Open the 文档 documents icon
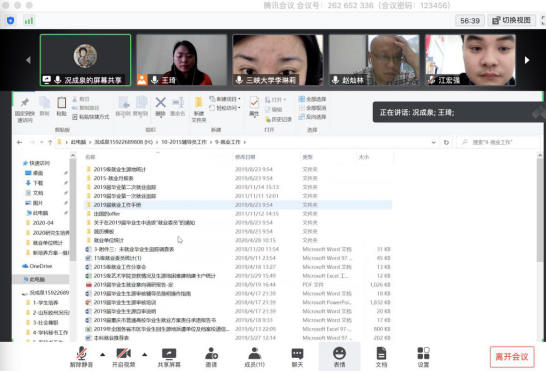The height and width of the screenshot is (372, 546). 381,357
